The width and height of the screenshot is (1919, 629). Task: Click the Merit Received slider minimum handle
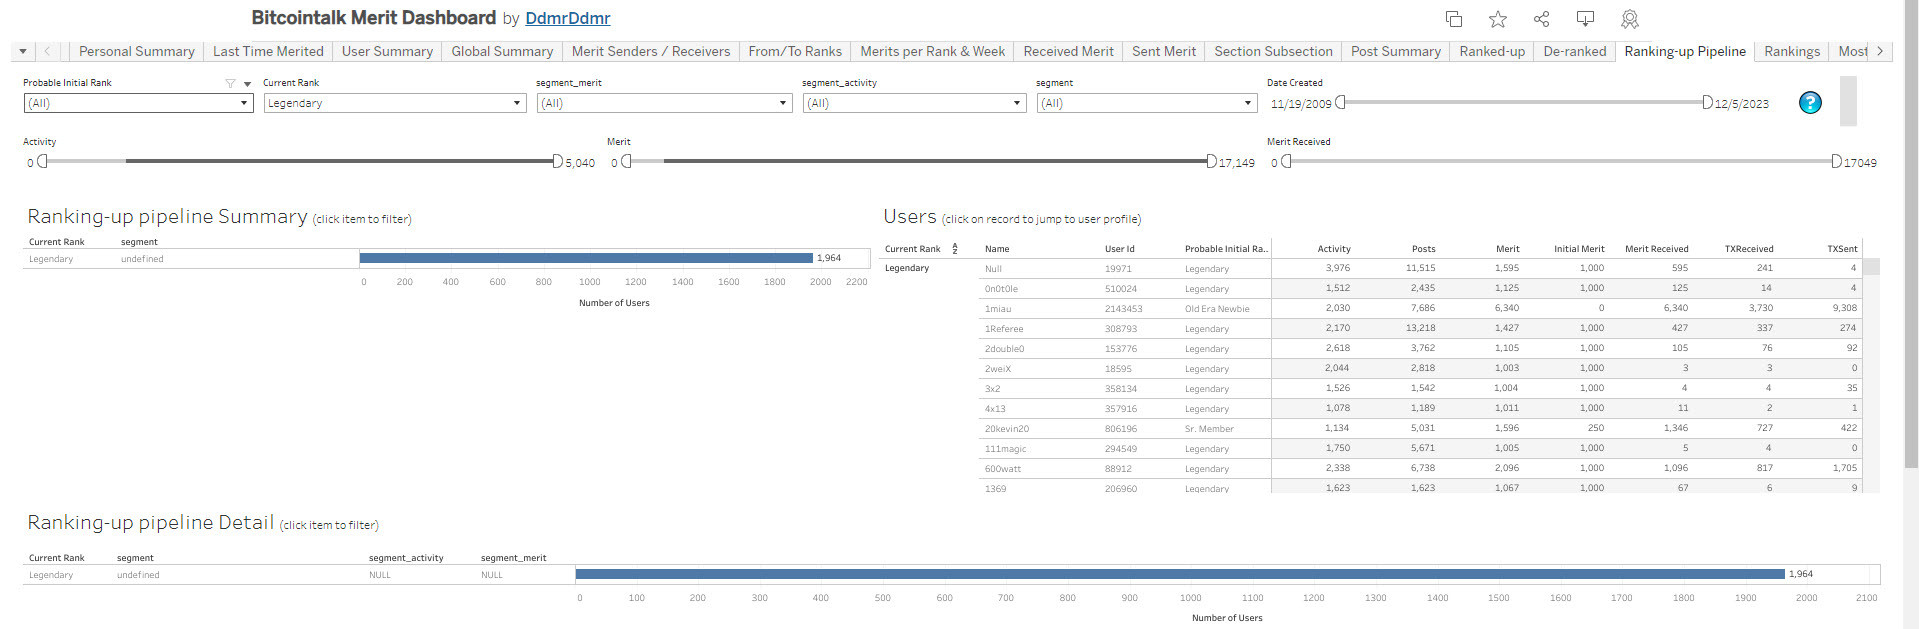pyautogui.click(x=1287, y=161)
